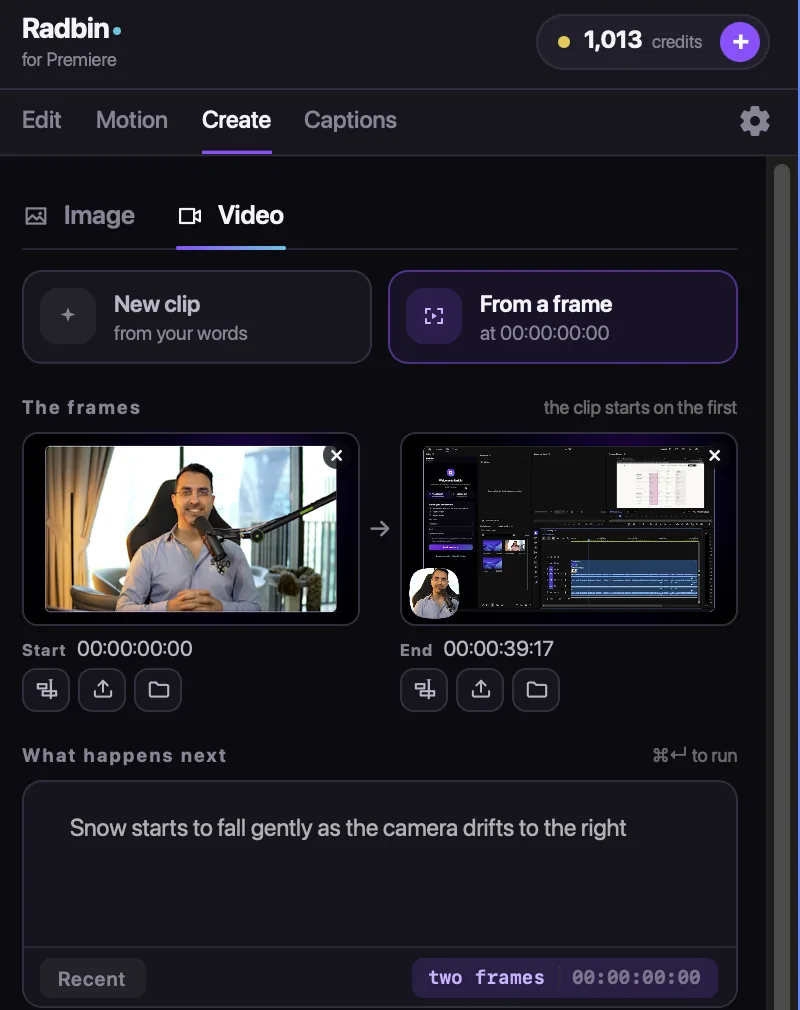Select the start frame thumbnail of man
Screen dimensions: 800x1010
(191, 529)
